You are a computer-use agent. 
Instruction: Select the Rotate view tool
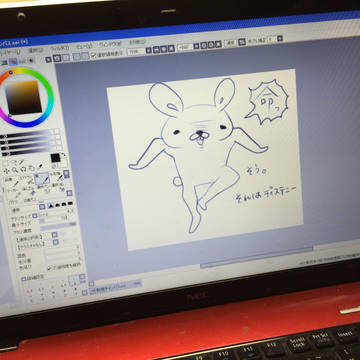pos(23,169)
